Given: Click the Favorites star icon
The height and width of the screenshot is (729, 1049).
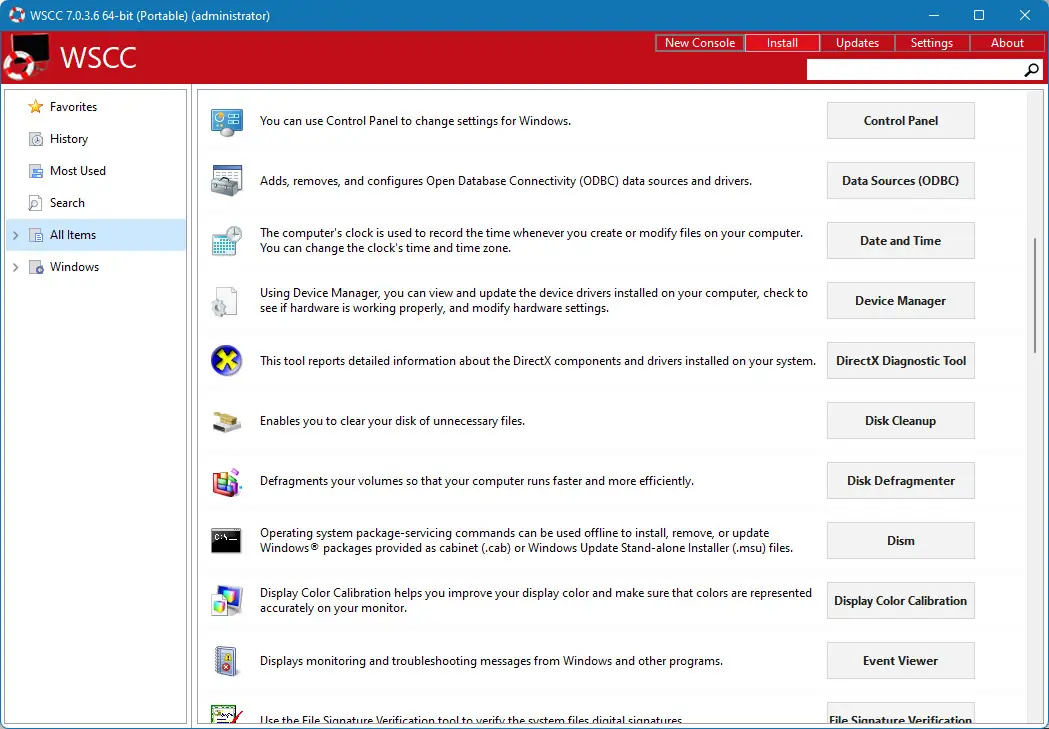Looking at the screenshot, I should pos(35,106).
